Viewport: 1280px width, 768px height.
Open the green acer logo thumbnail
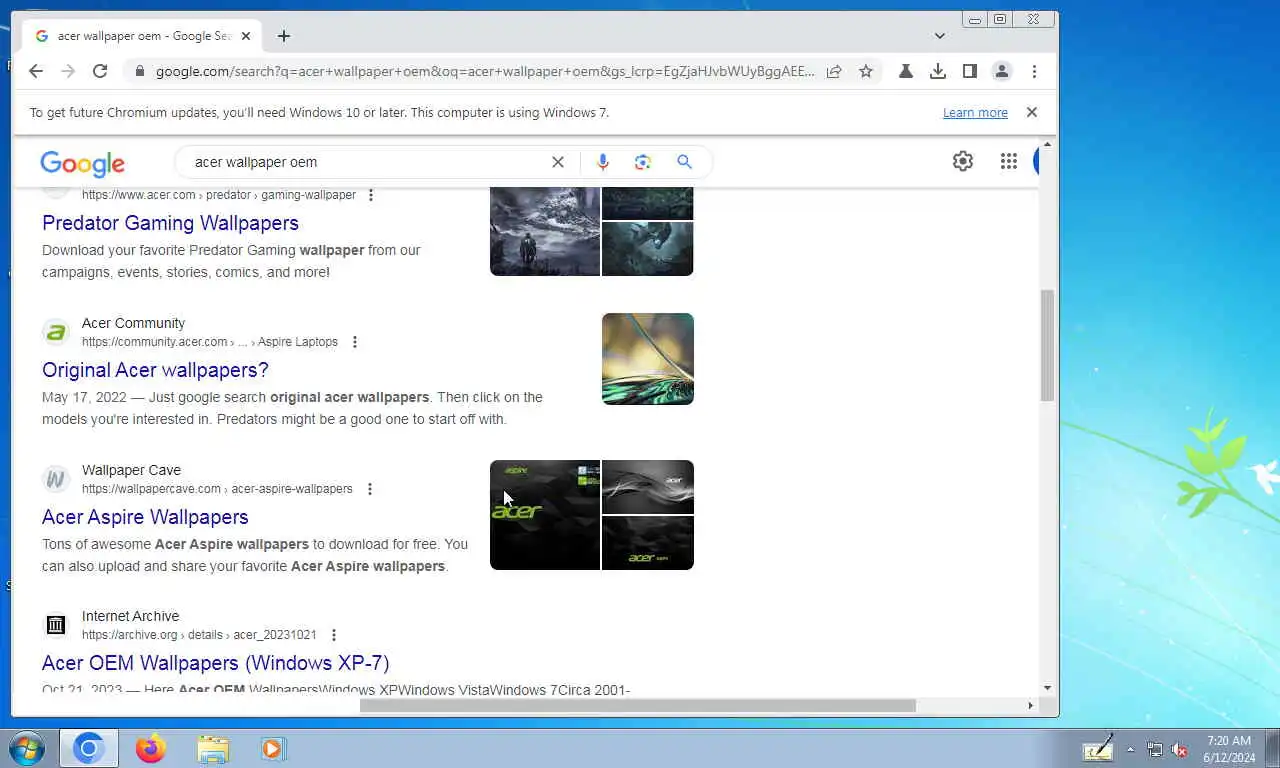coord(545,515)
